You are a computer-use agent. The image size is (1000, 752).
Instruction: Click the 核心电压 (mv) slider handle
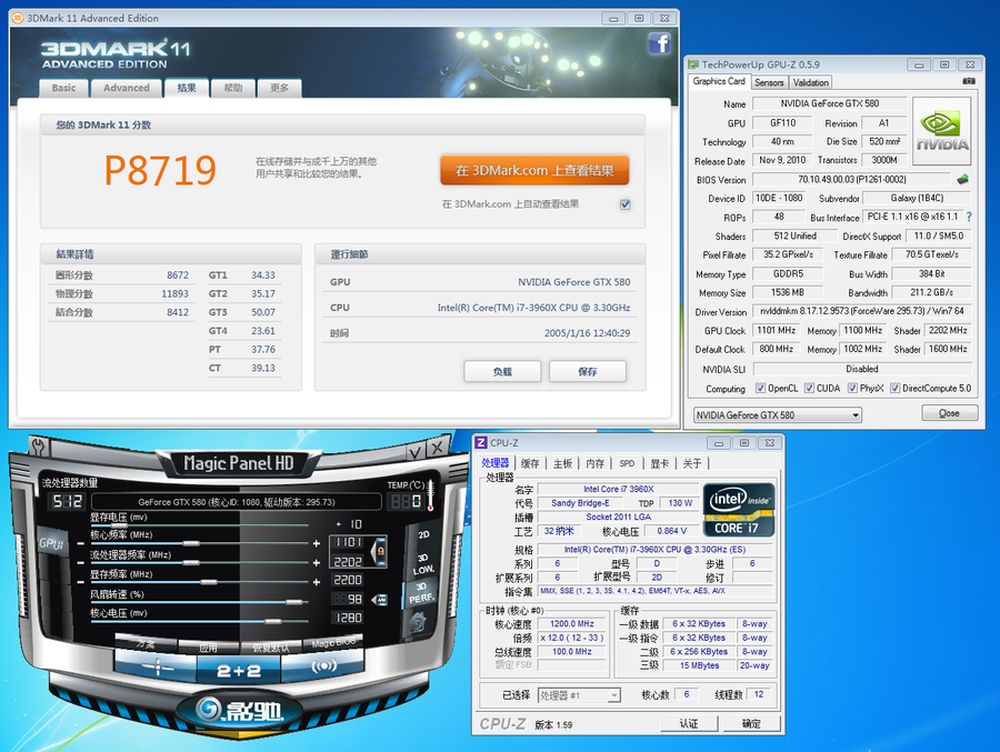(273, 621)
